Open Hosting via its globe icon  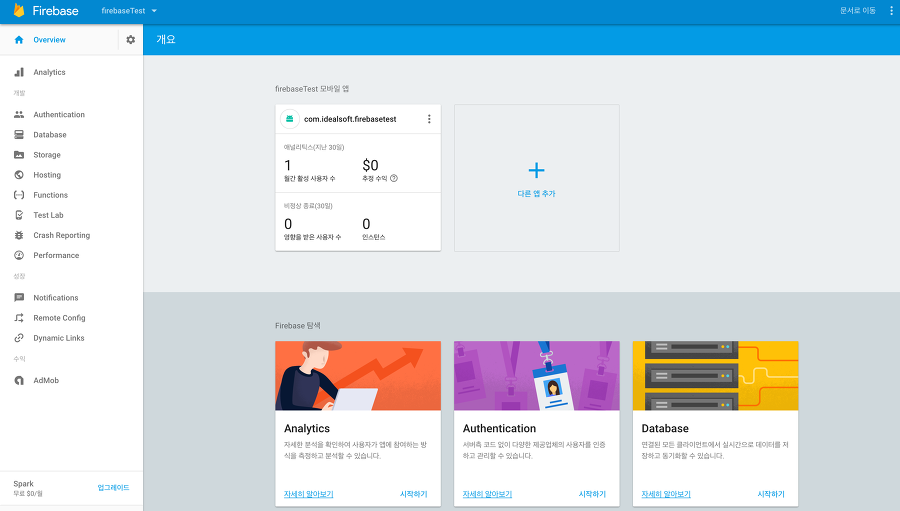click(x=19, y=175)
